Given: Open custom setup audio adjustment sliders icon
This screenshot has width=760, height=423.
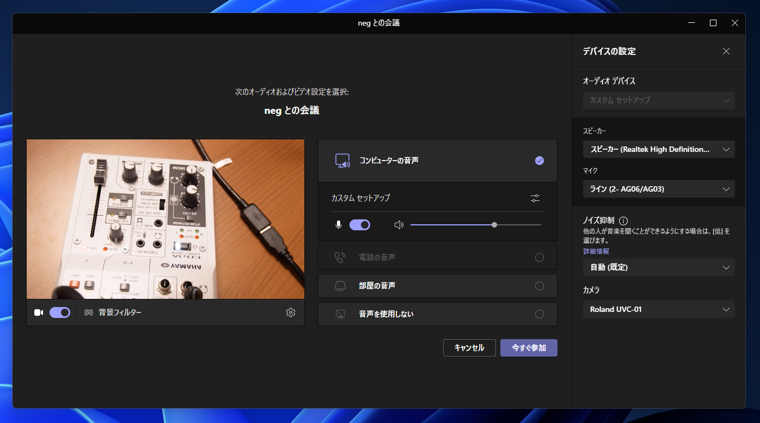Looking at the screenshot, I should click(535, 198).
